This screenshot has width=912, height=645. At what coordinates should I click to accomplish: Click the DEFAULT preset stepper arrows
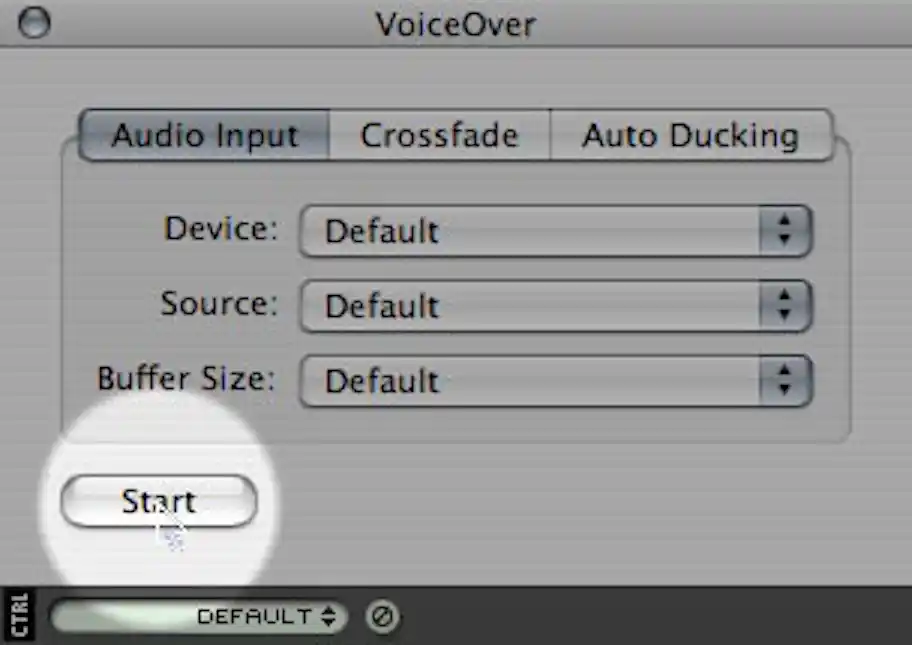click(330, 617)
